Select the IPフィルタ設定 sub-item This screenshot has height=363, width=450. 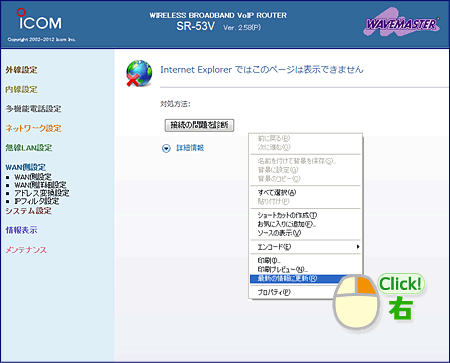37,201
